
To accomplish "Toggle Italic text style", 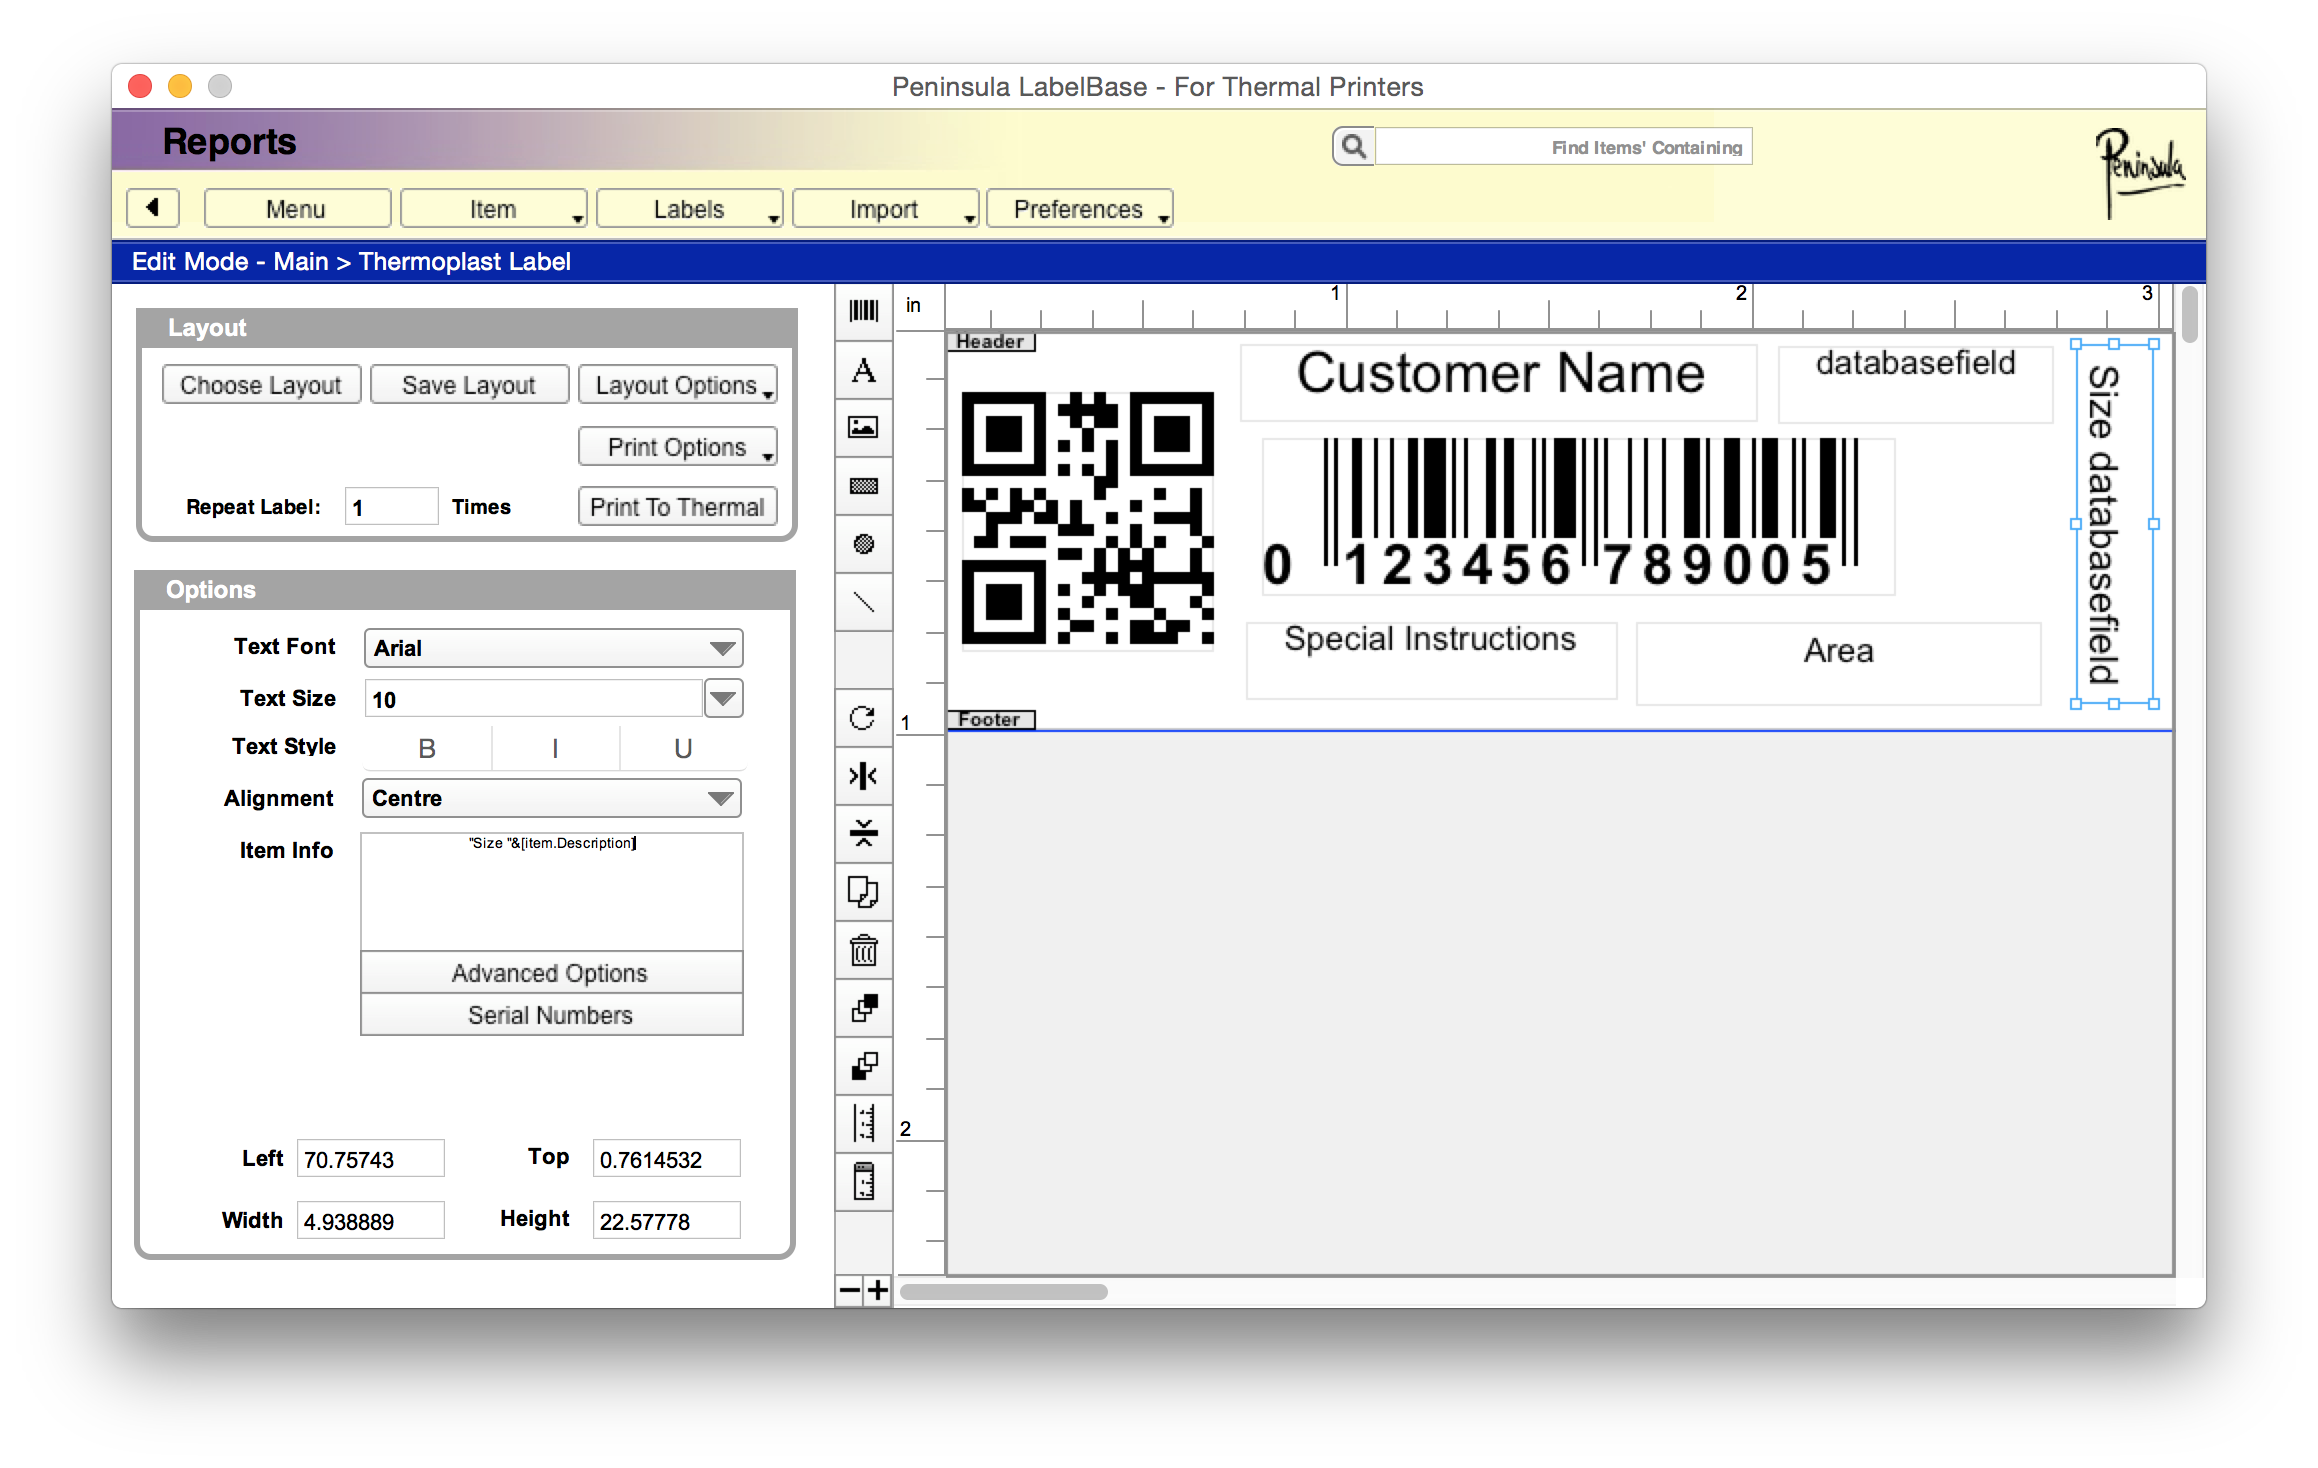I will click(555, 748).
